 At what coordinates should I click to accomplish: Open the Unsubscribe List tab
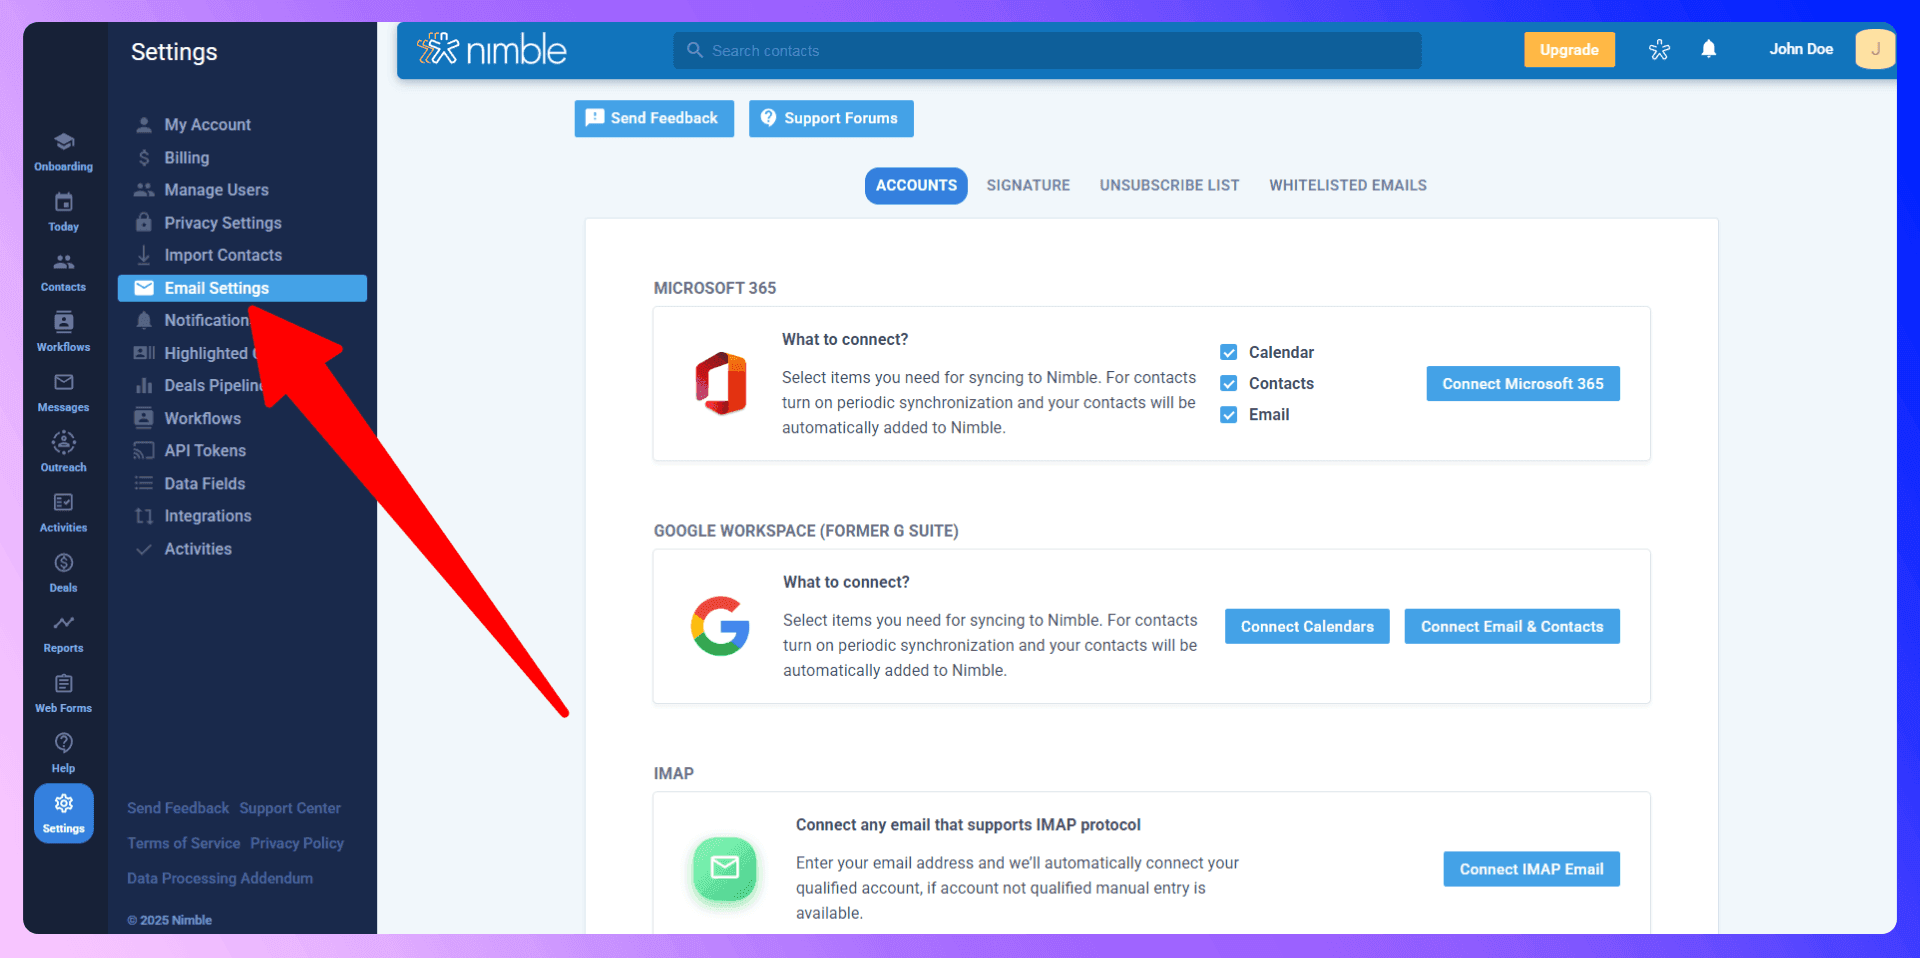(1169, 185)
